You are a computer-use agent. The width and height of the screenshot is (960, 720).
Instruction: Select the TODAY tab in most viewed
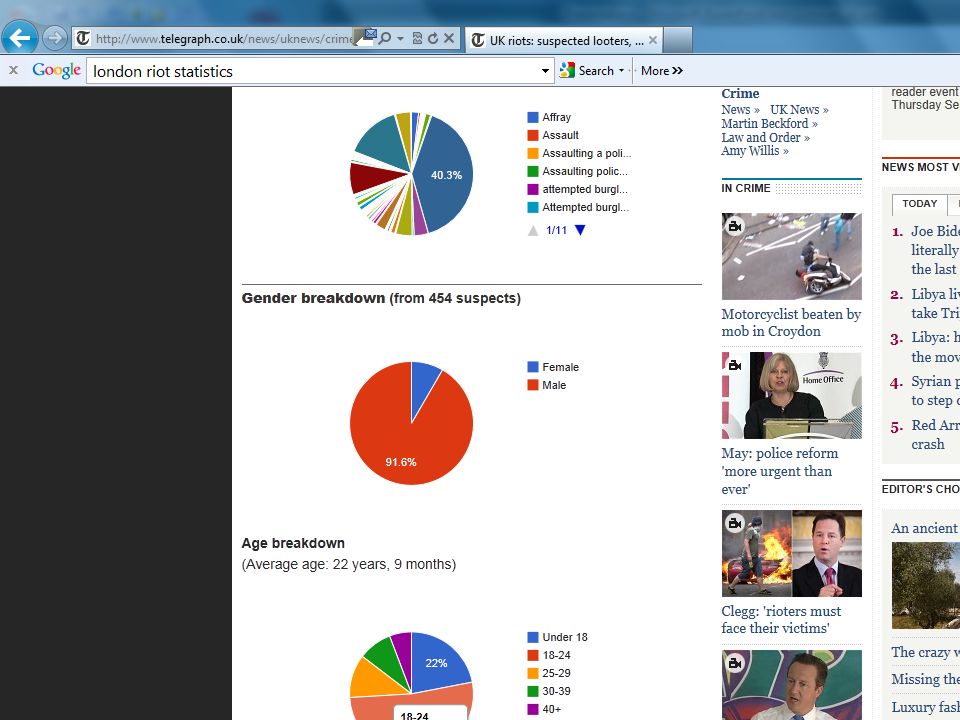(920, 204)
